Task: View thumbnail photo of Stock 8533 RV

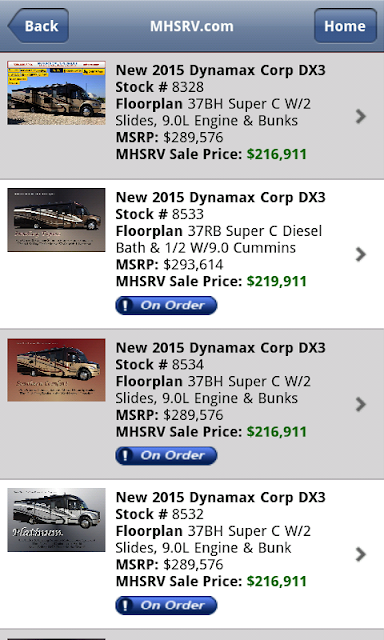Action: pos(56,220)
